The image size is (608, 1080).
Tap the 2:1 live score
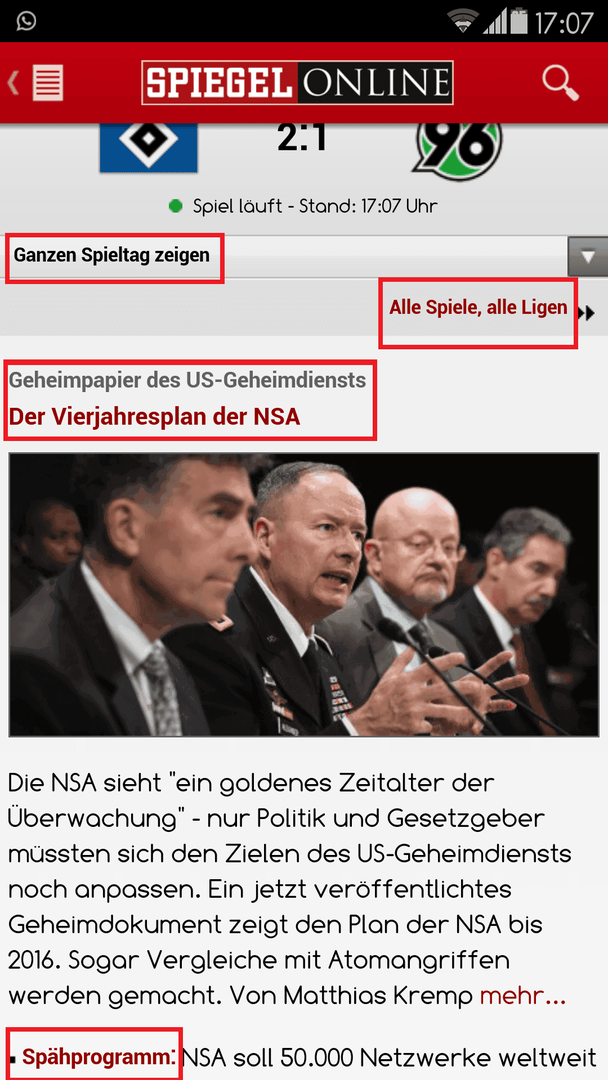[302, 138]
